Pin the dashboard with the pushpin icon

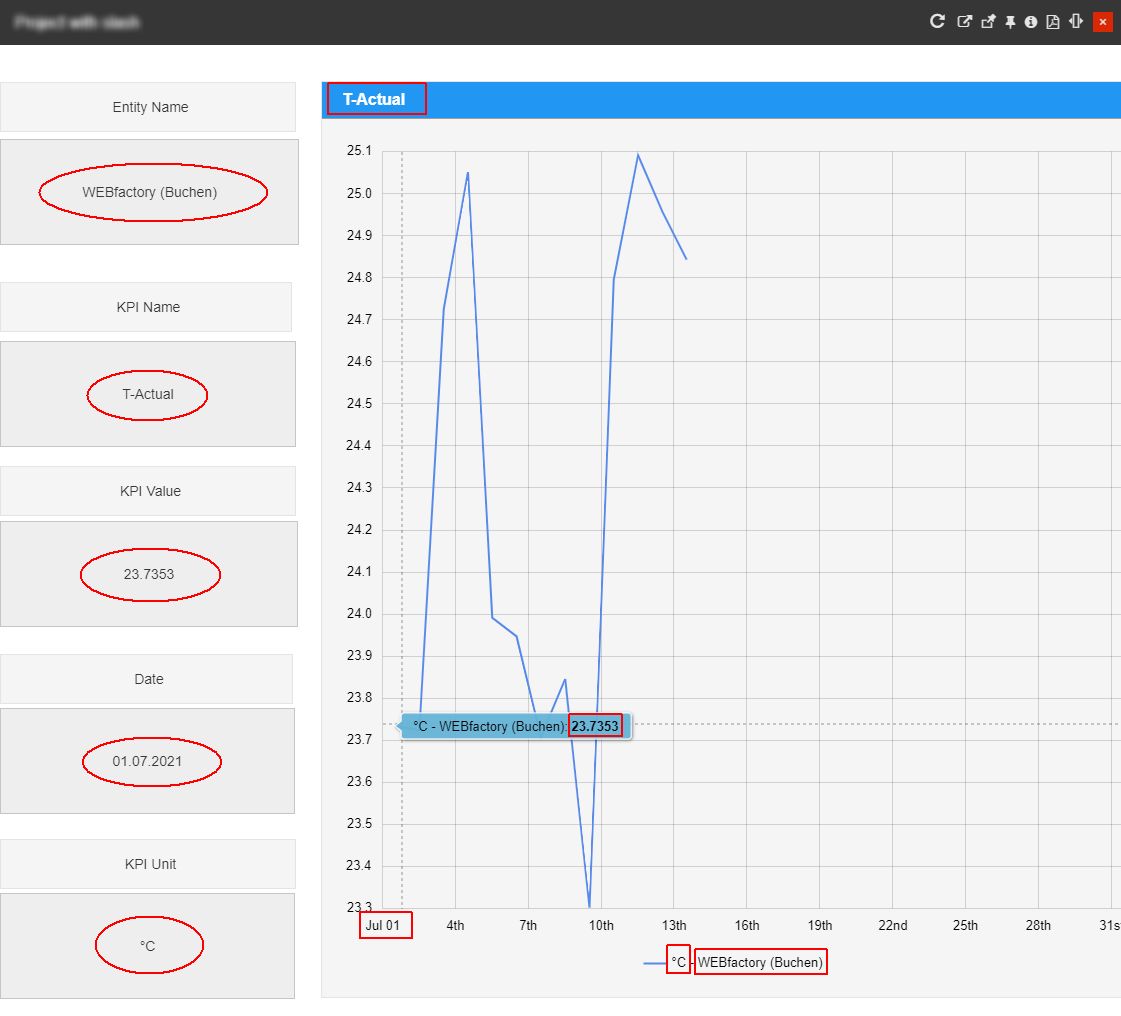pyautogui.click(x=1010, y=22)
